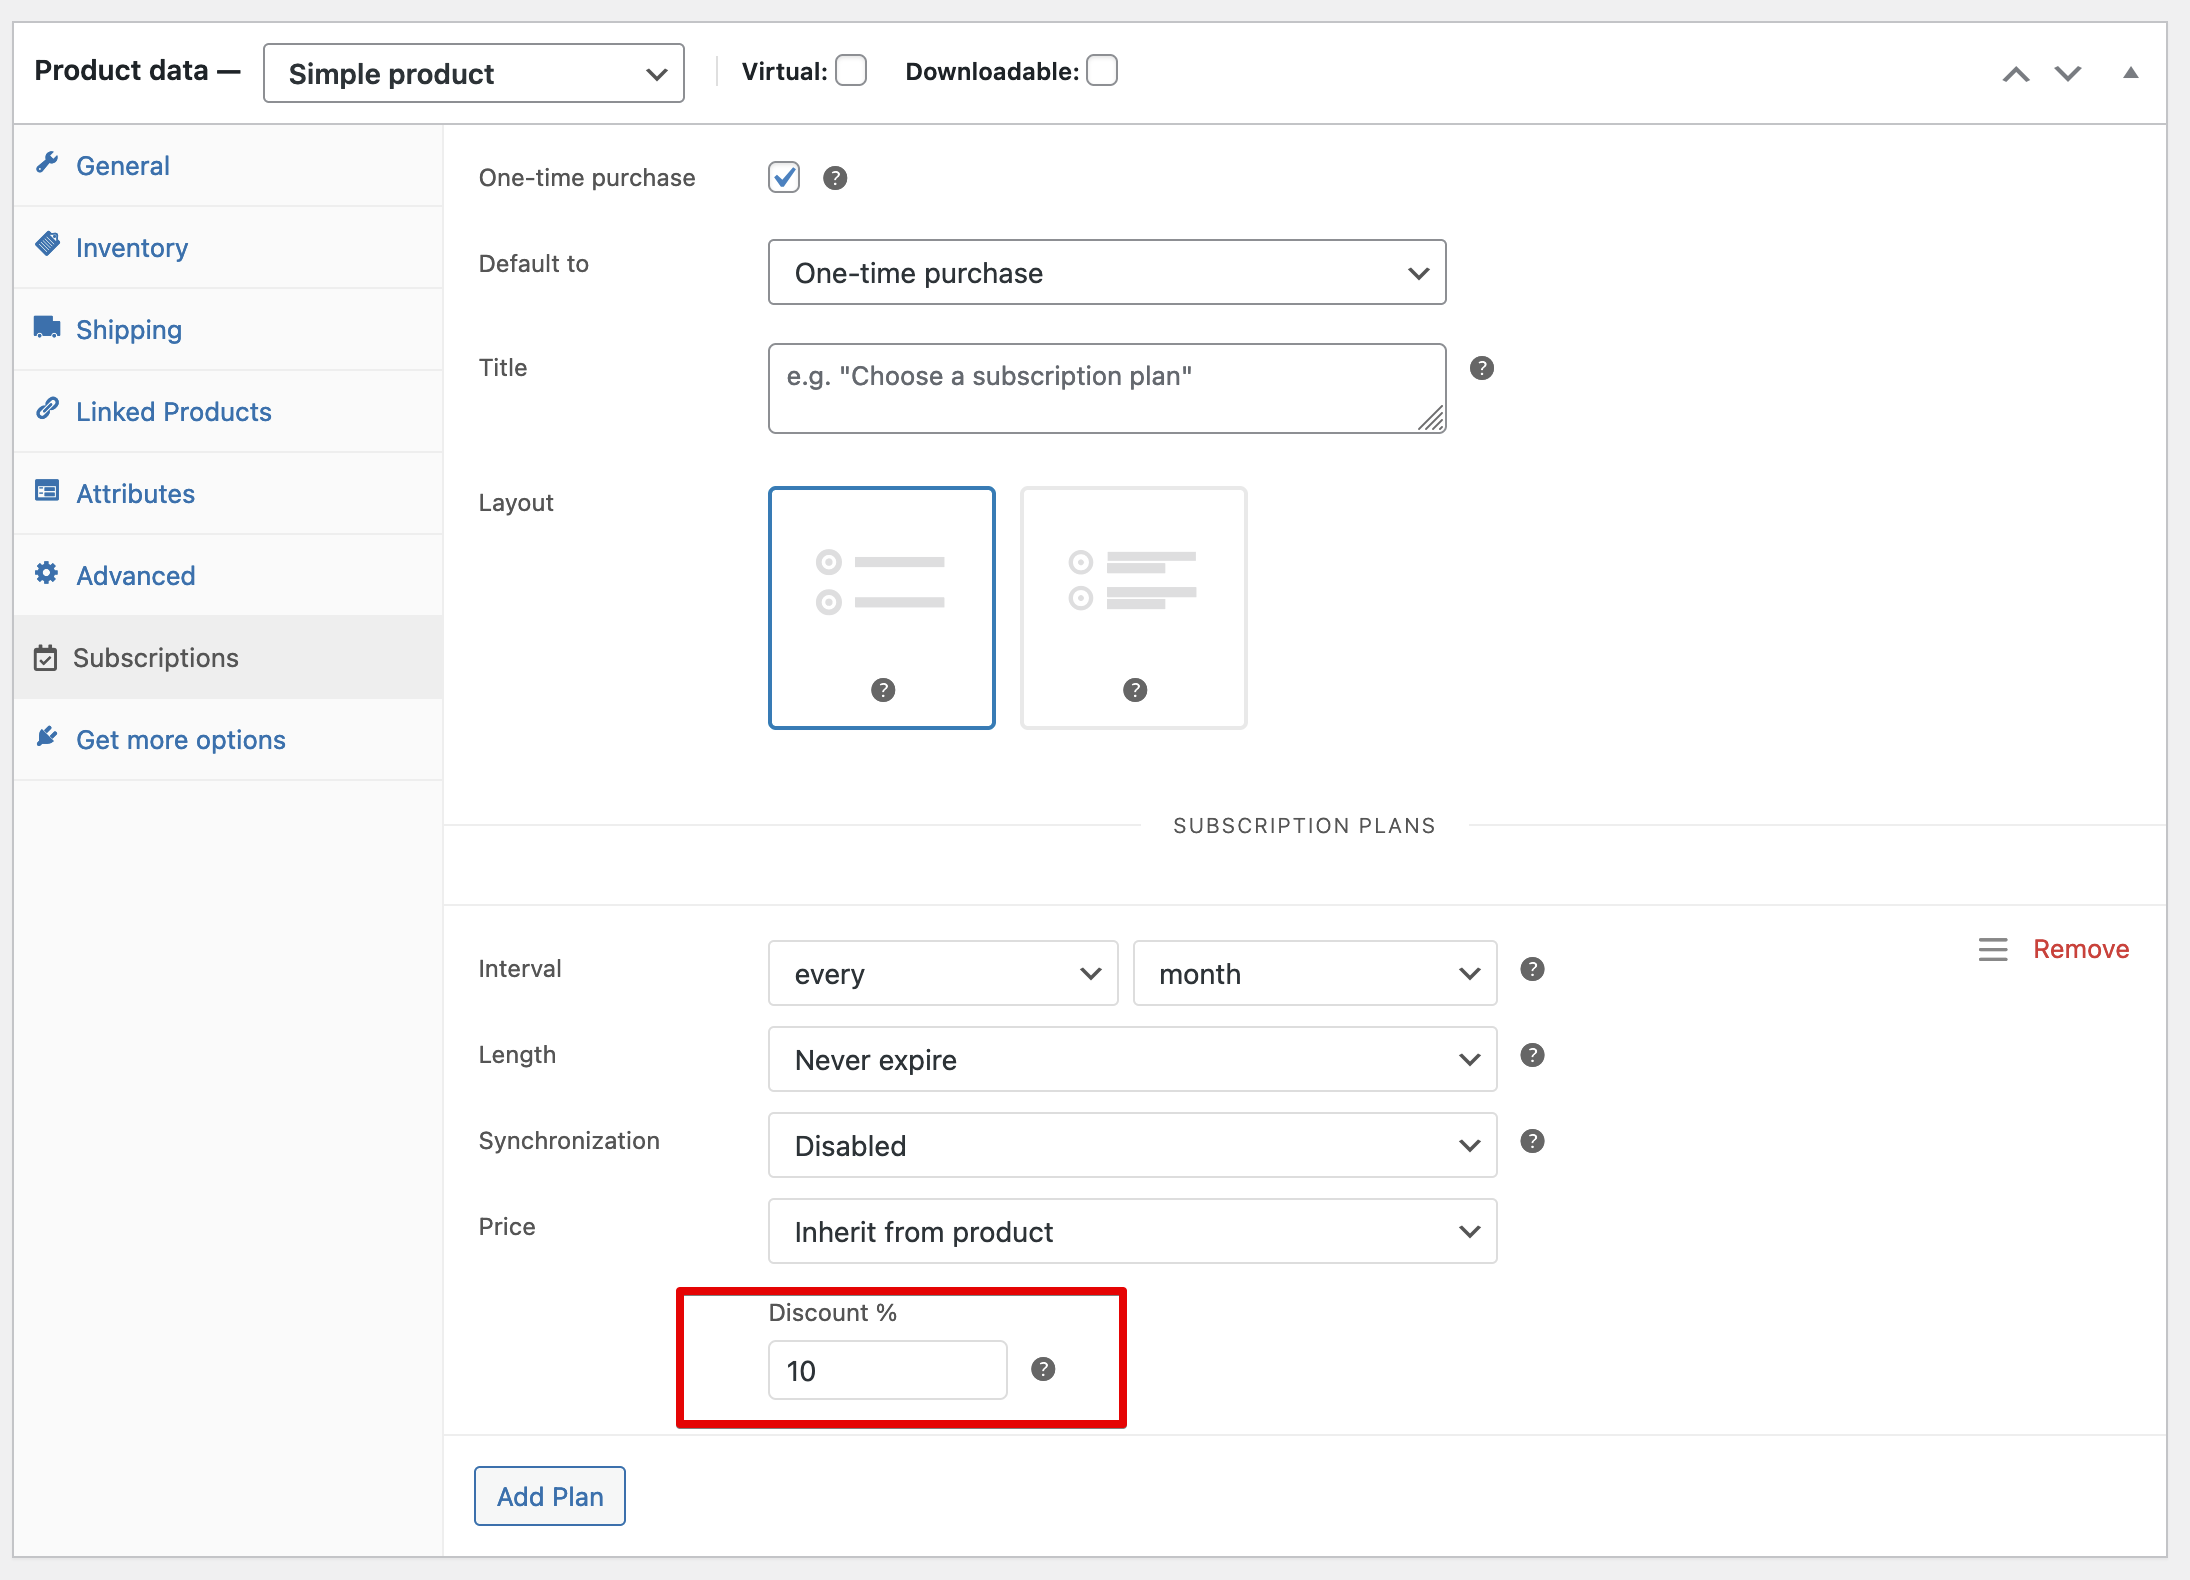2190x1580 pixels.
Task: Switch to the Inventory tab
Action: [131, 248]
